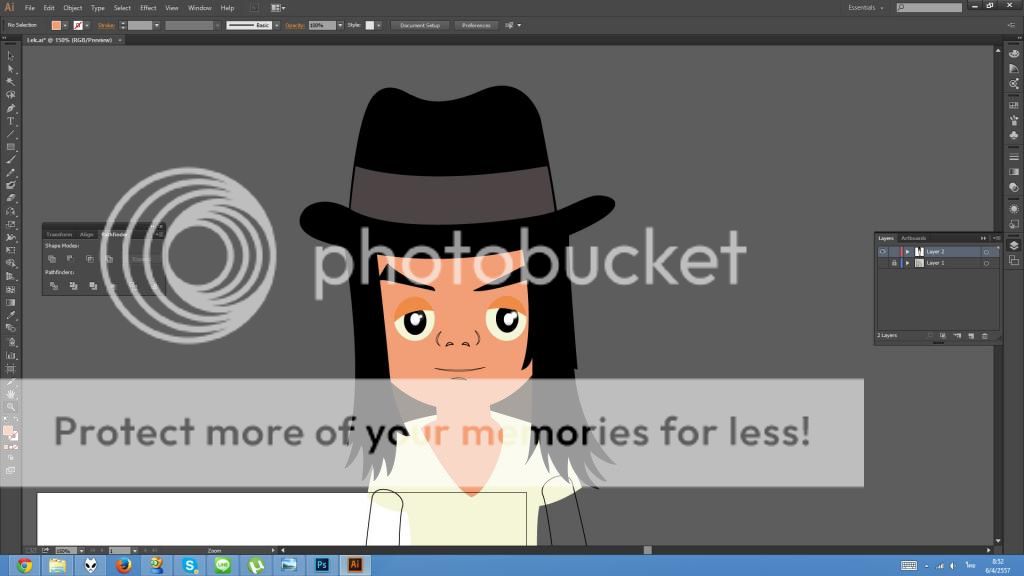Click the target circle of Layer 2
Screen dimensions: 1024x576
(986, 251)
